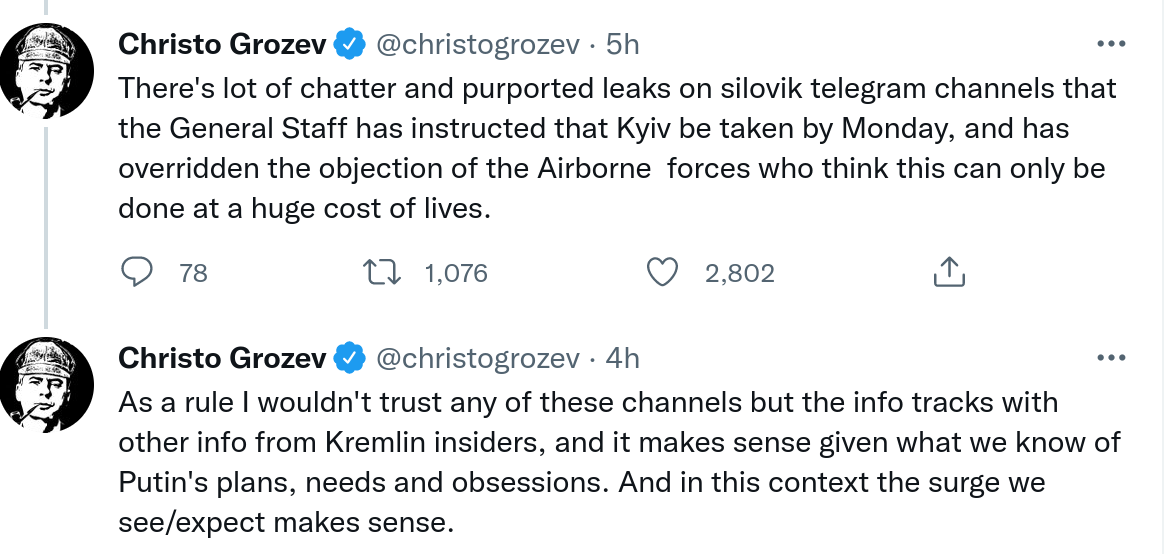Click Christo Grozev name on 5h tweet

[222, 44]
